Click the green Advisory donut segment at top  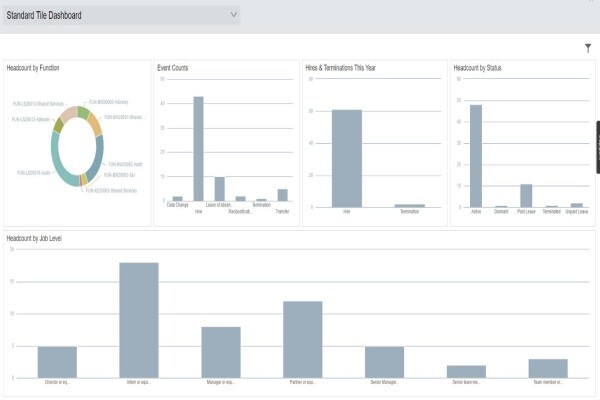click(83, 112)
